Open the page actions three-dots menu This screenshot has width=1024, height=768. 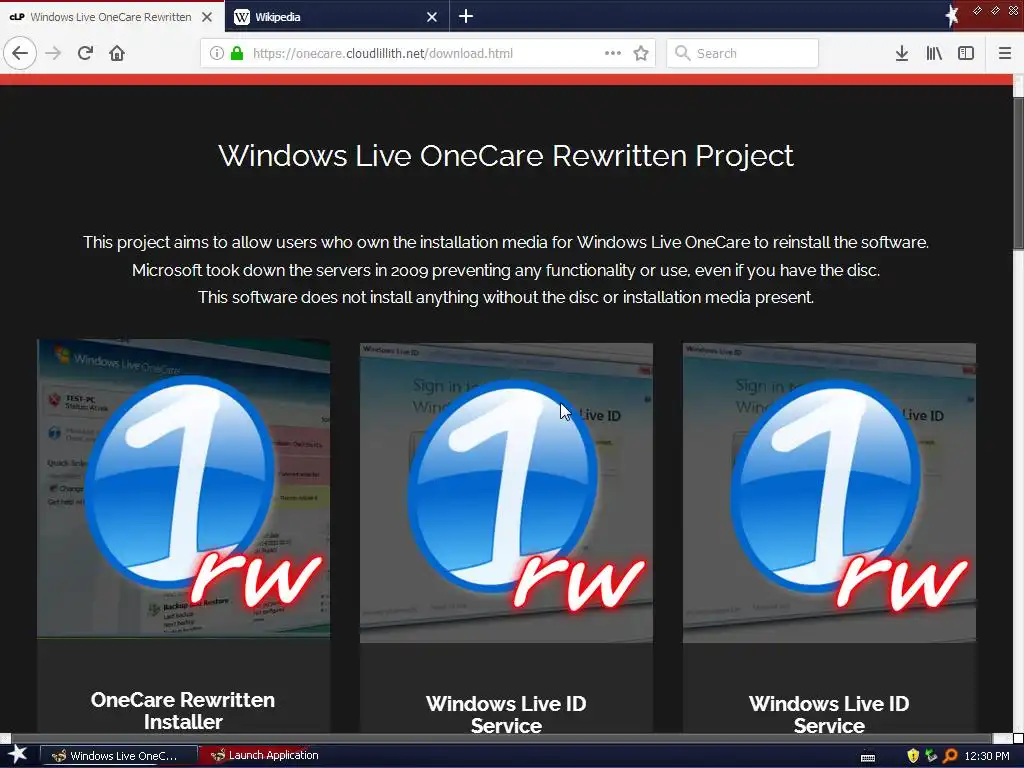pos(613,53)
